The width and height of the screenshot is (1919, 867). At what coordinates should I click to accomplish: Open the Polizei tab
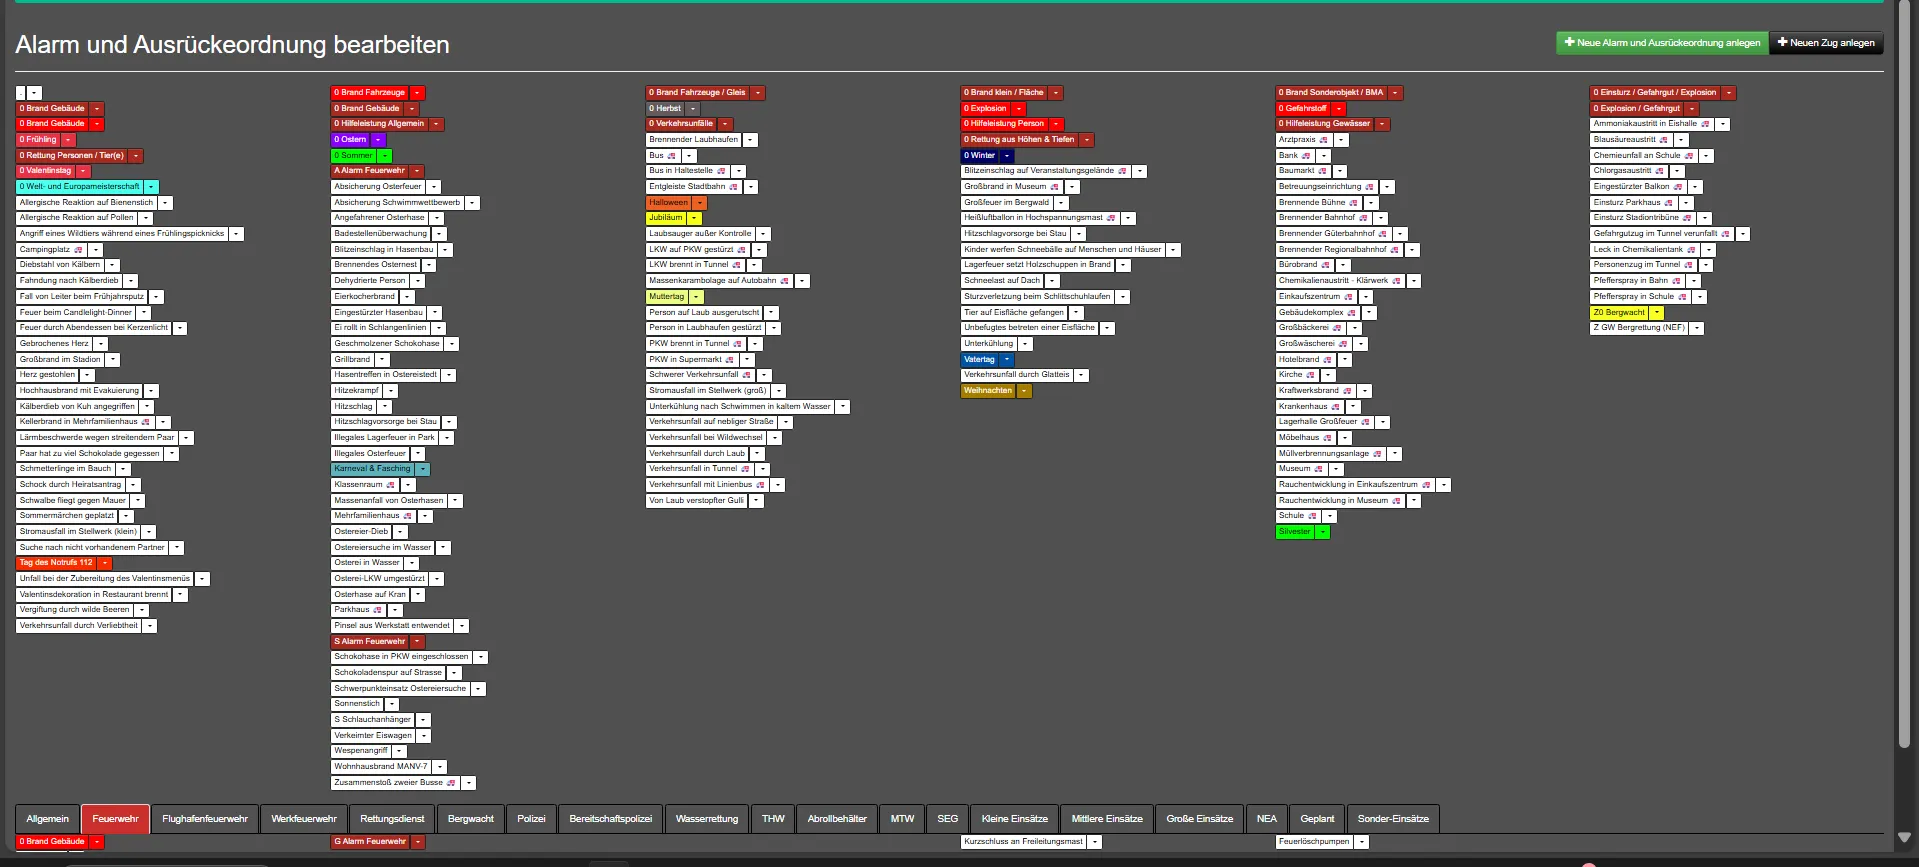531,819
